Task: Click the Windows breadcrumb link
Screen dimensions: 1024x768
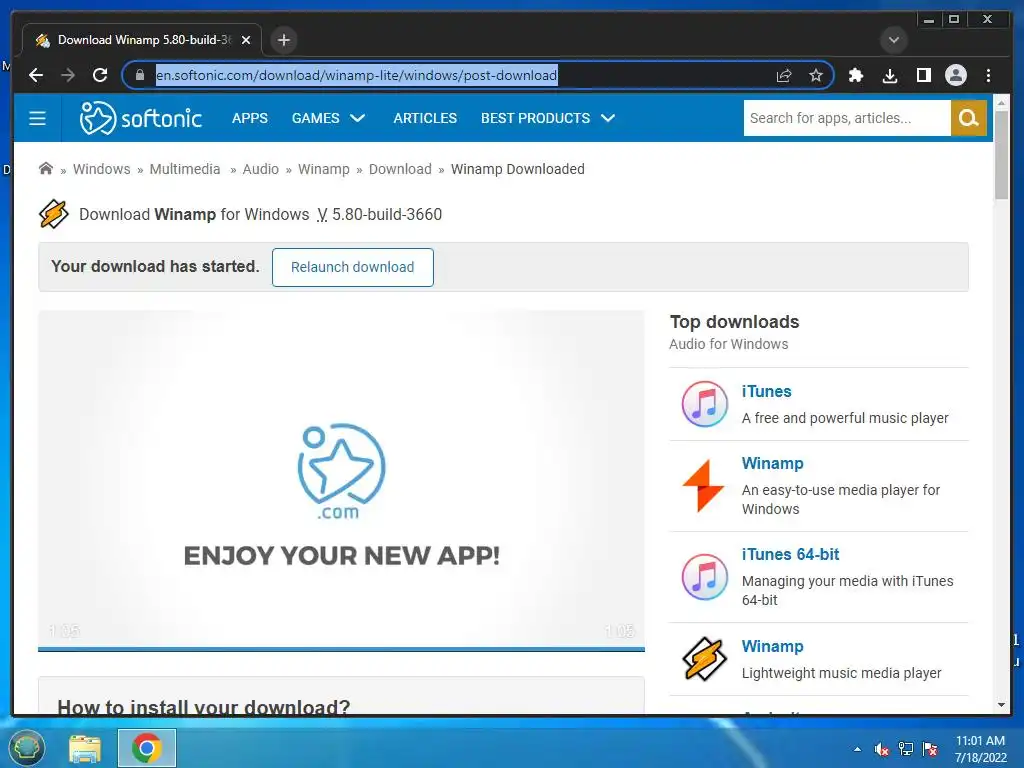Action: [101, 169]
